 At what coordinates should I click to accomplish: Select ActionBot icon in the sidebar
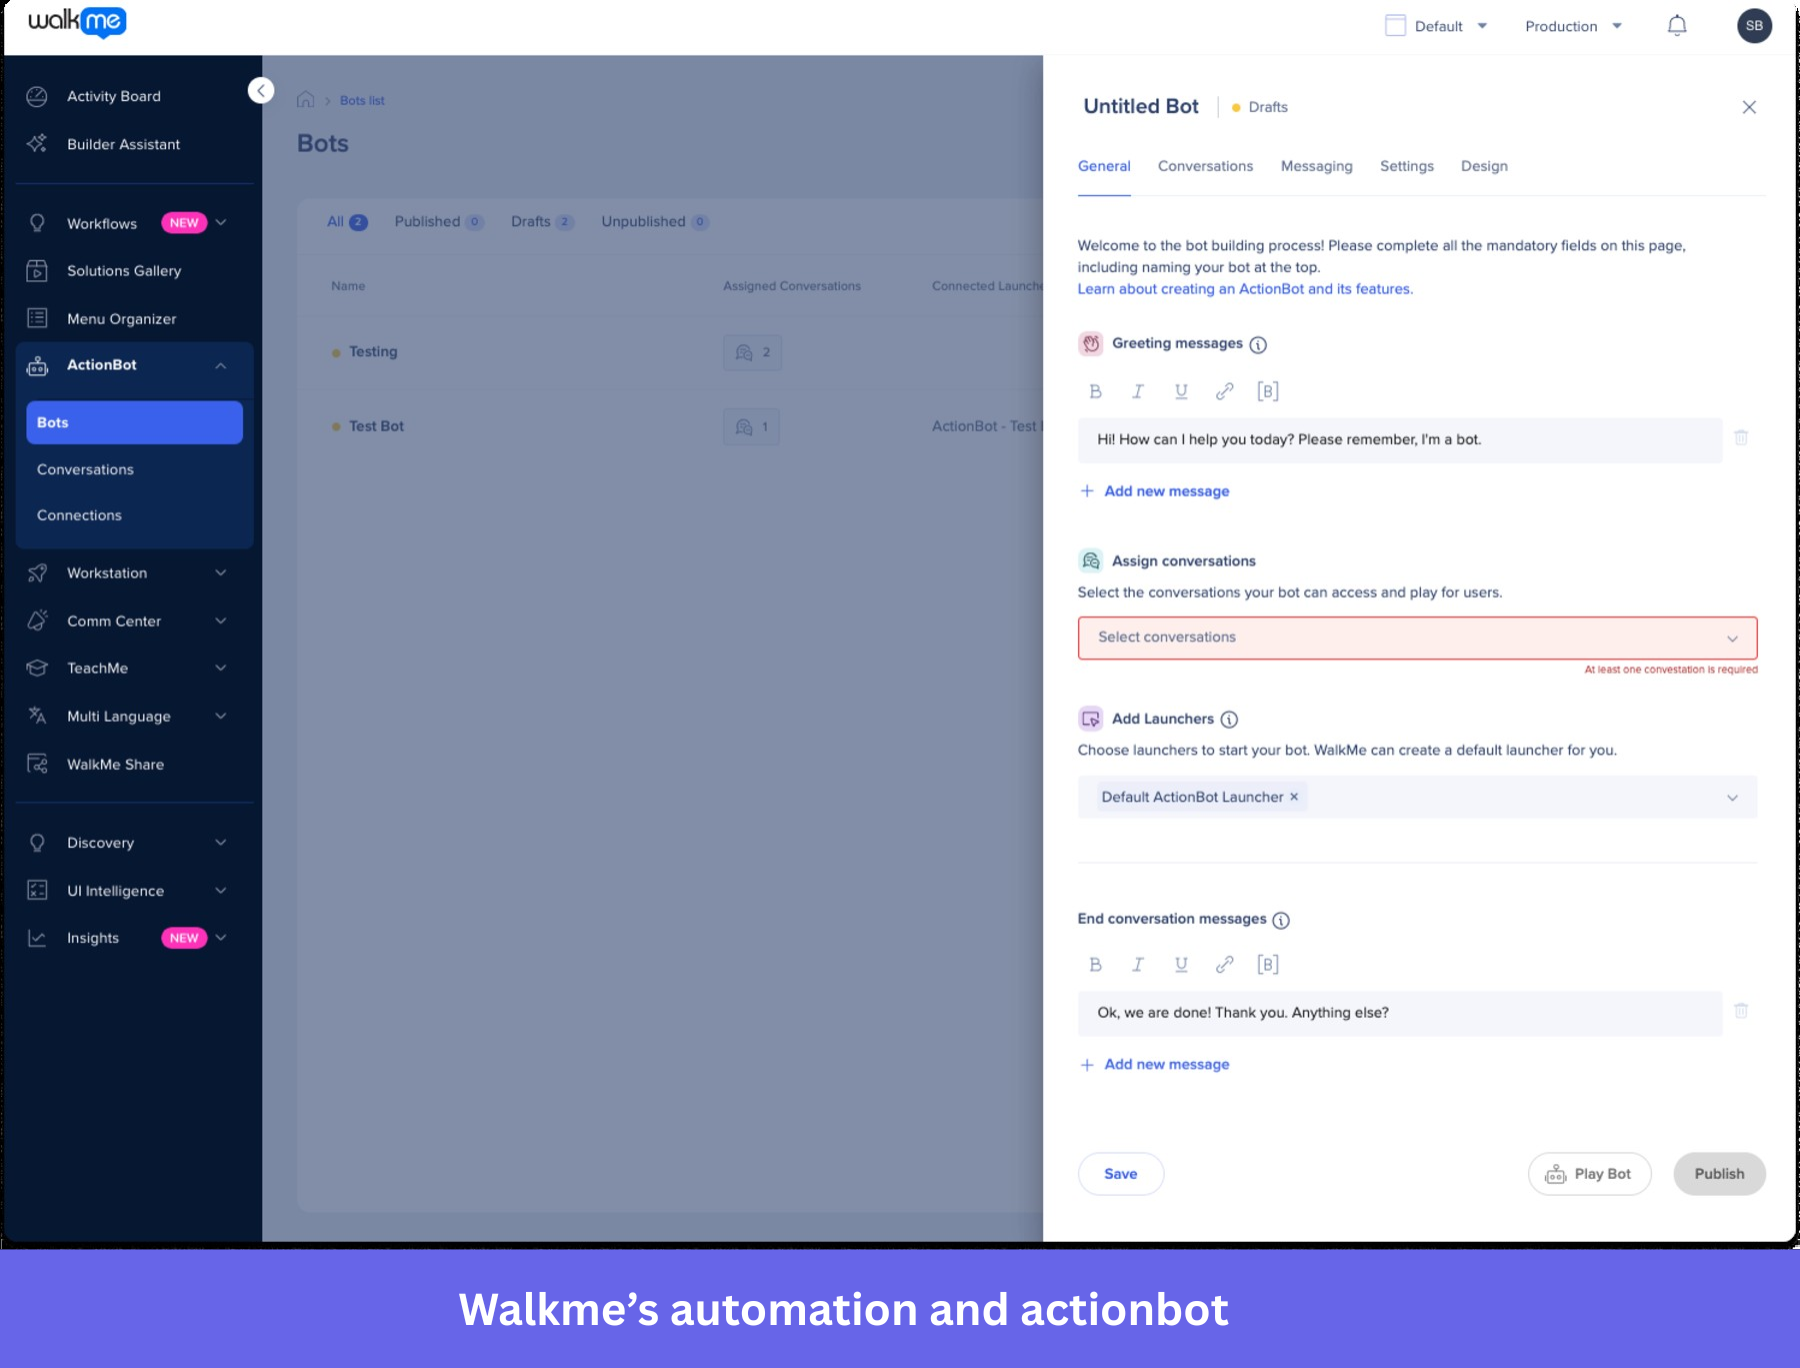38,365
